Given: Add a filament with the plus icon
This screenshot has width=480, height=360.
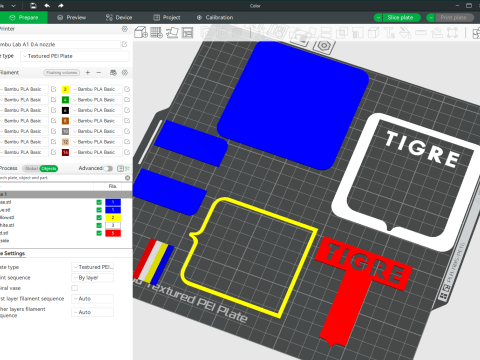Looking at the screenshot, I should 88,72.
